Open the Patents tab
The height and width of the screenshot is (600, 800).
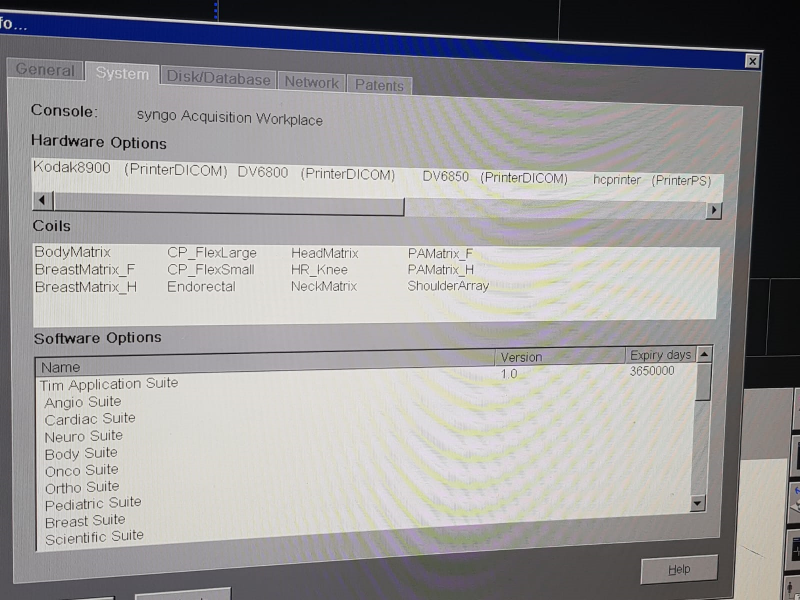(x=379, y=86)
